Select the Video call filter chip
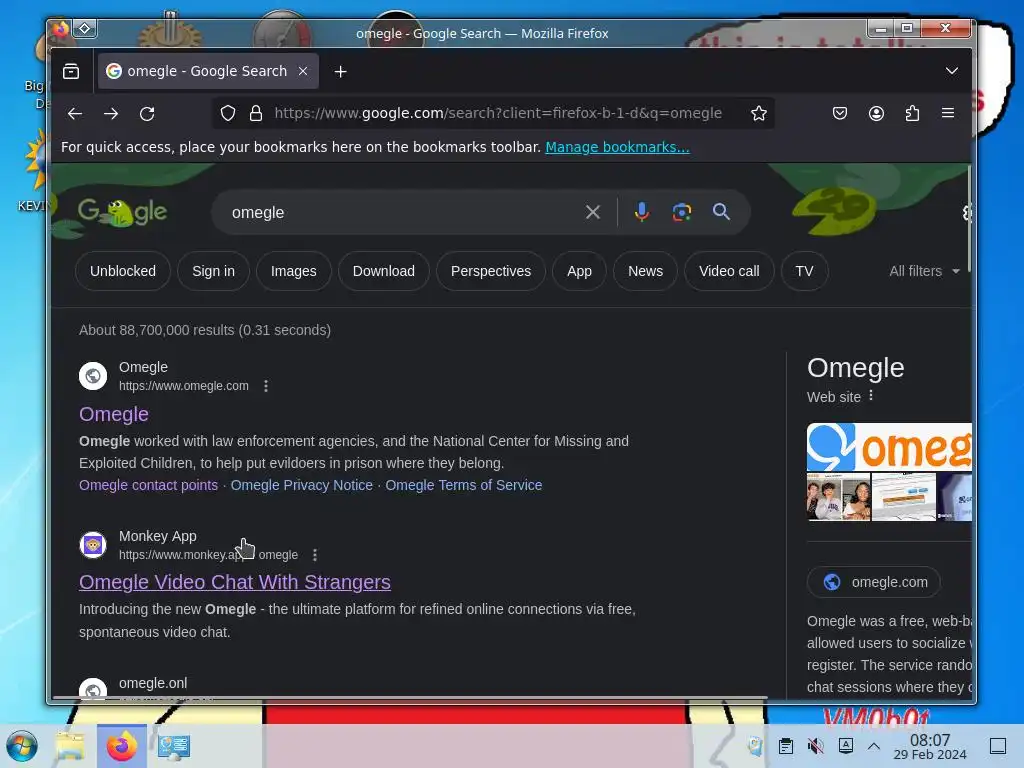 coord(729,271)
